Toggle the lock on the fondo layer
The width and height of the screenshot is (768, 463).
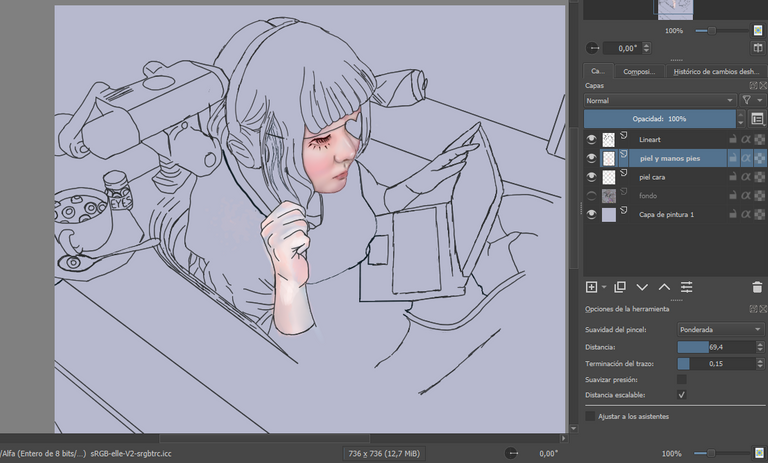click(733, 195)
